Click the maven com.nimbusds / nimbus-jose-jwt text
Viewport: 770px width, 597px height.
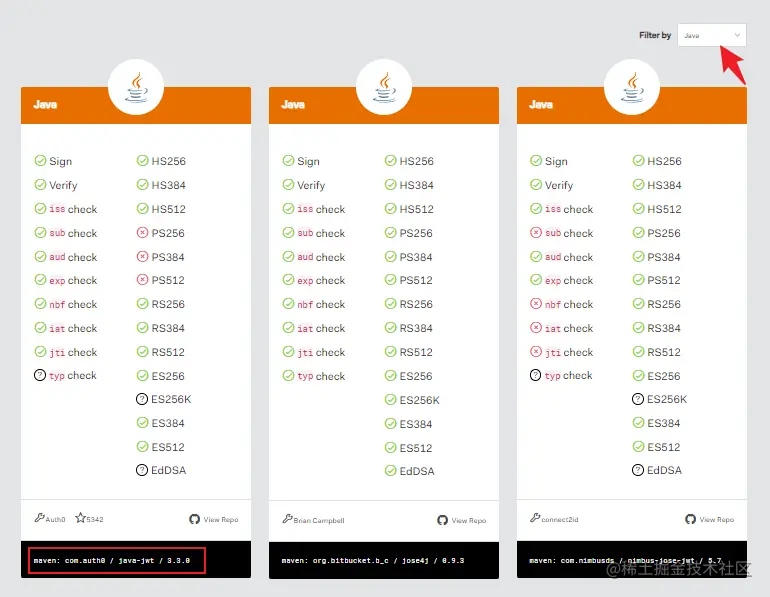(x=625, y=560)
